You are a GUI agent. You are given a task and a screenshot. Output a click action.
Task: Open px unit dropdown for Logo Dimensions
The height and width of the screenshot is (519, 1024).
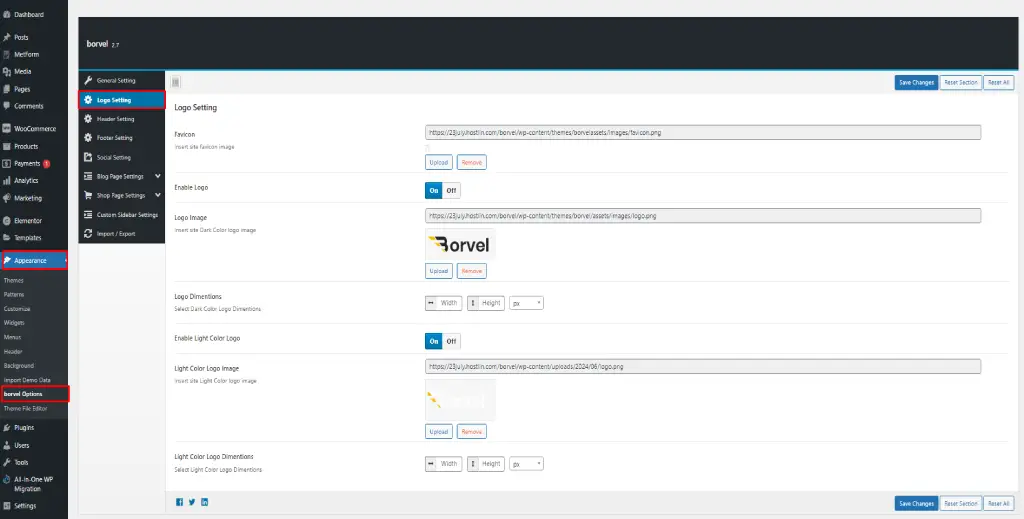(526, 303)
